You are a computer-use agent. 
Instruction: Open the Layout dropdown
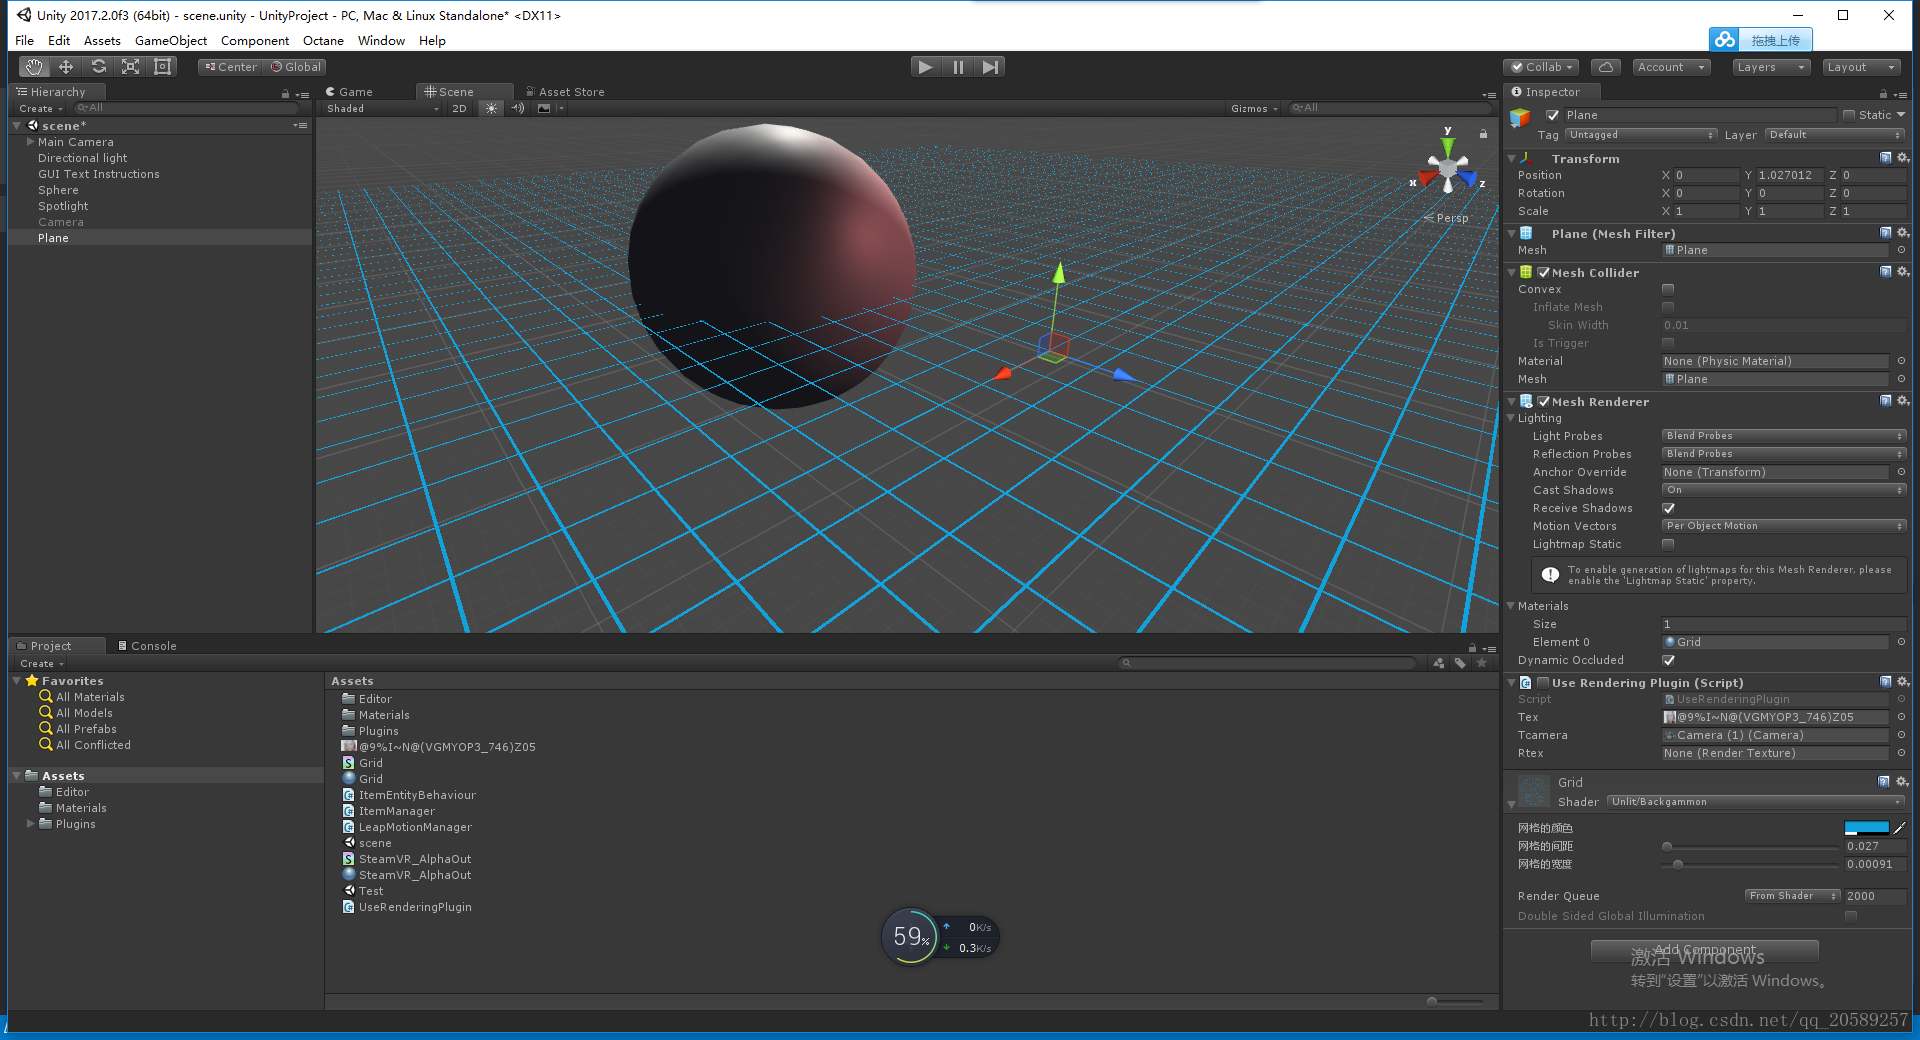point(1861,67)
